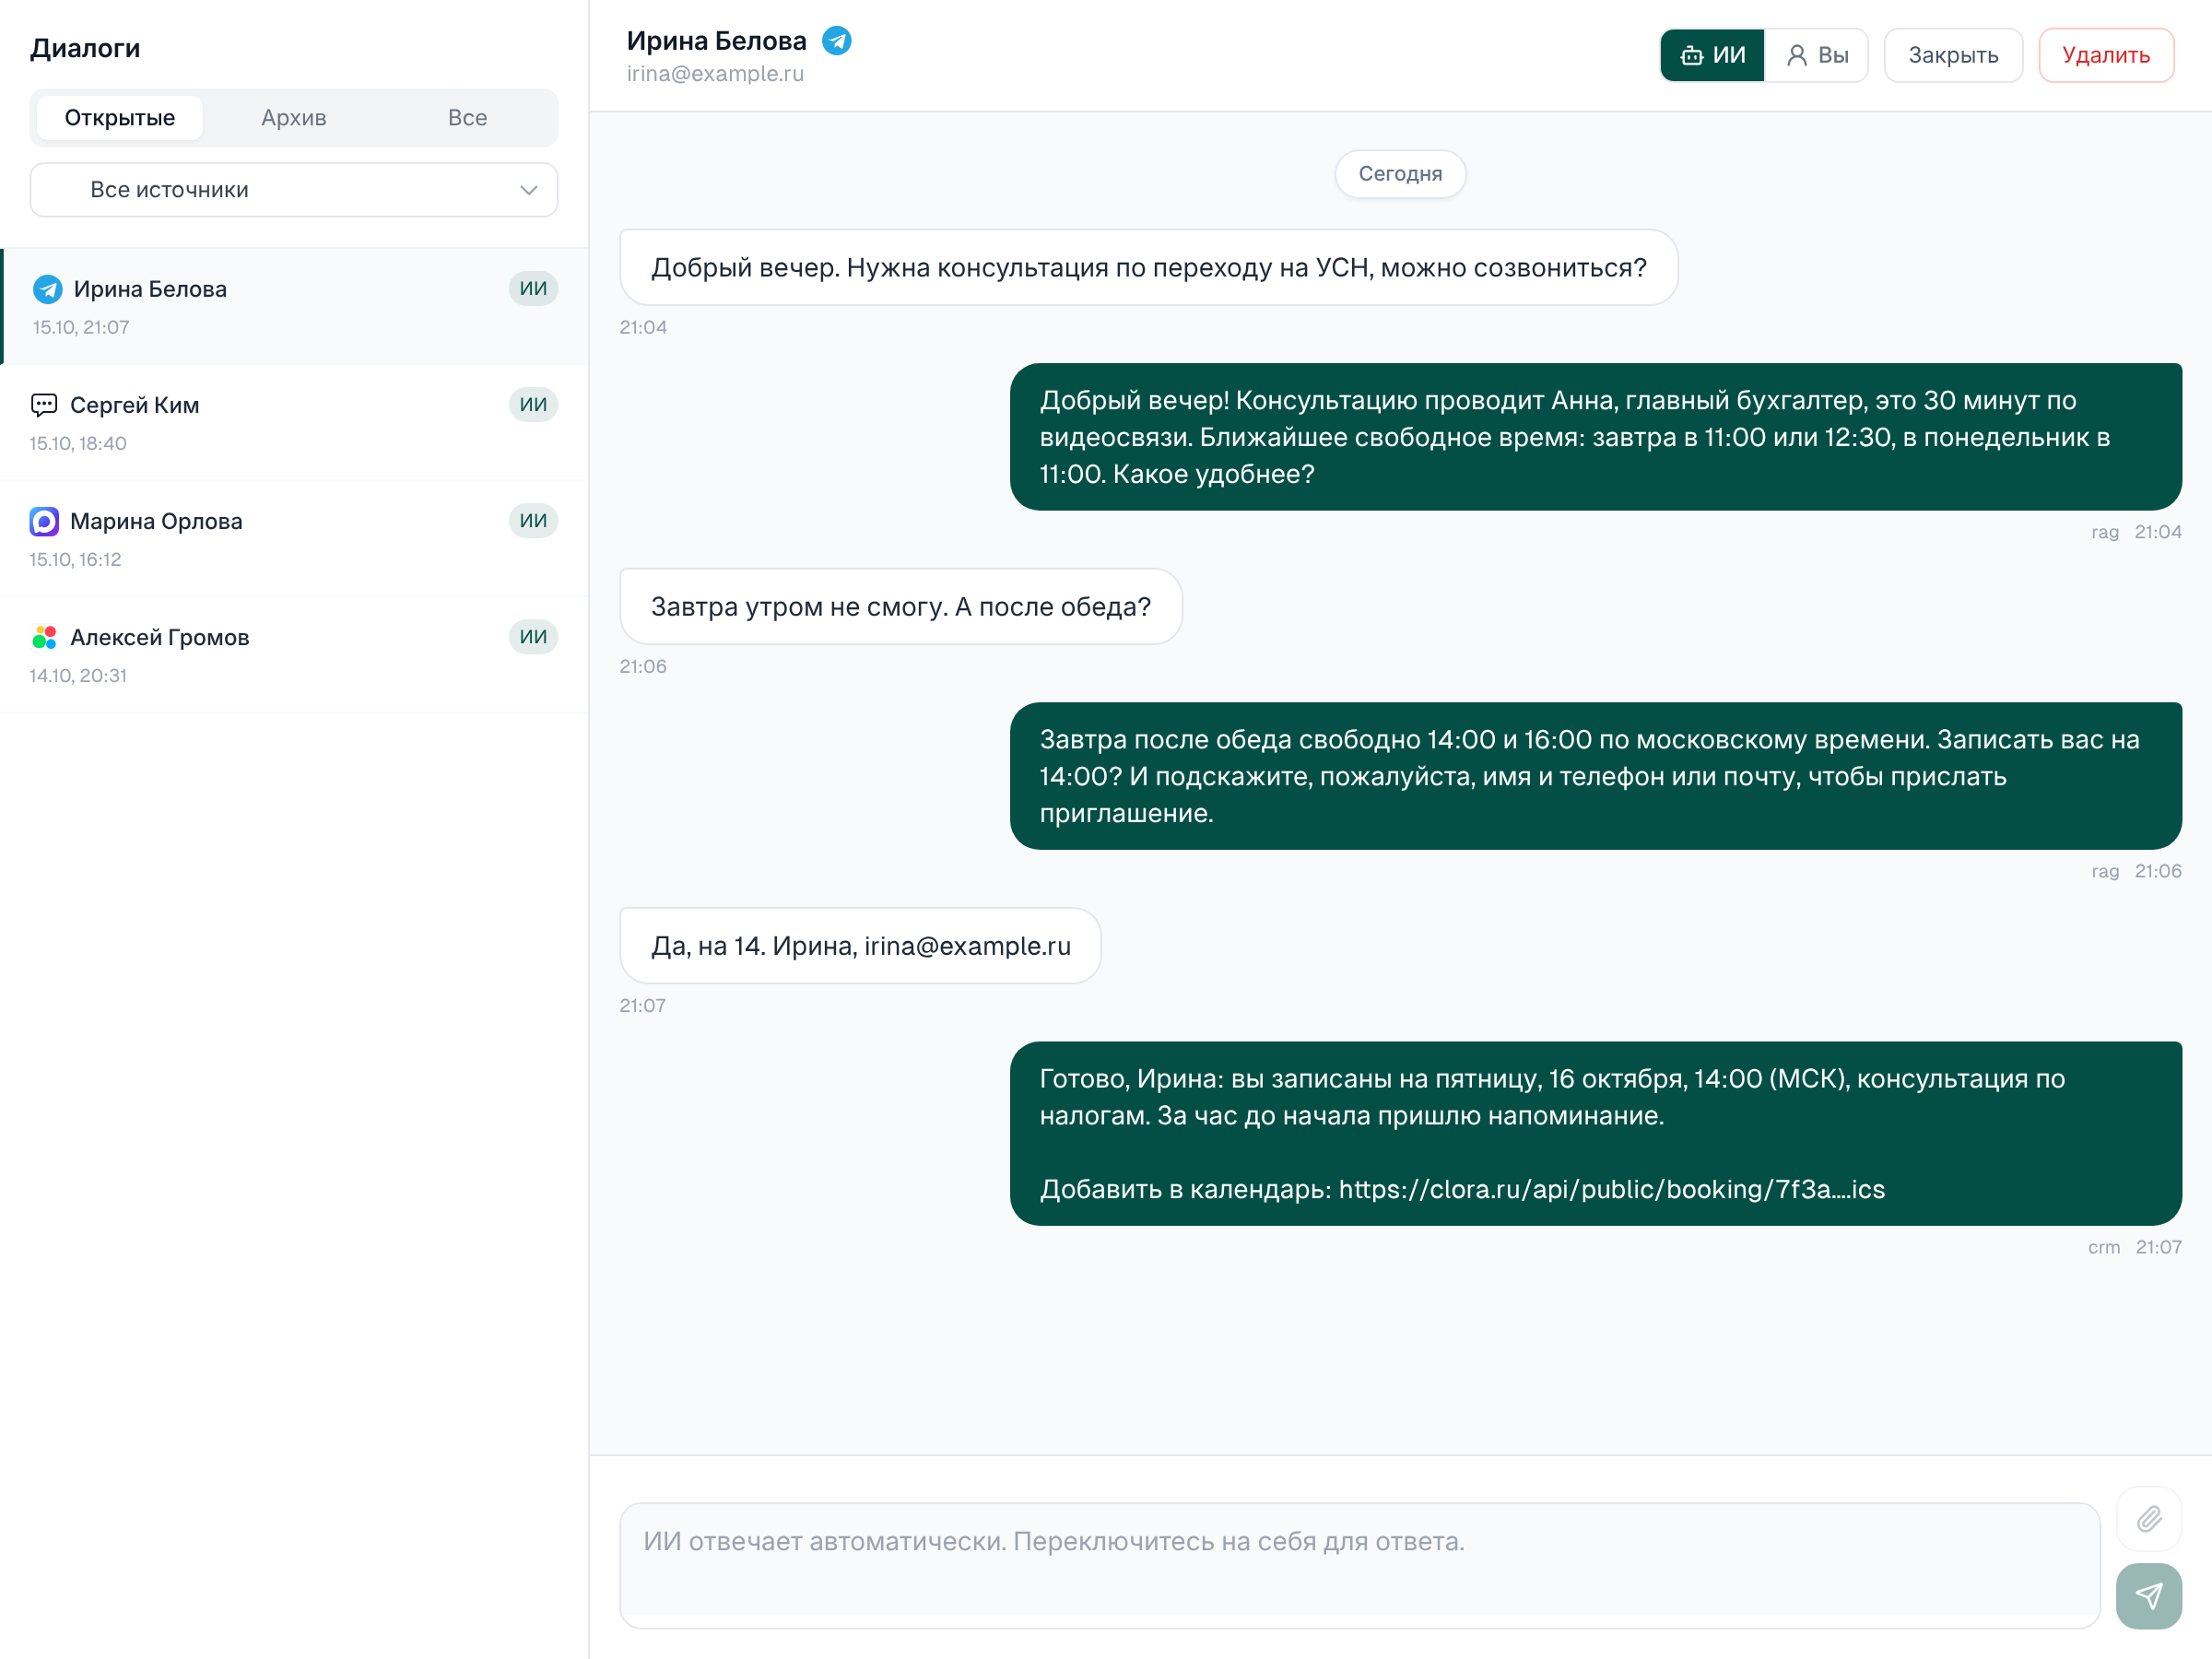
Task: Click the Закрыть button
Action: point(1952,55)
